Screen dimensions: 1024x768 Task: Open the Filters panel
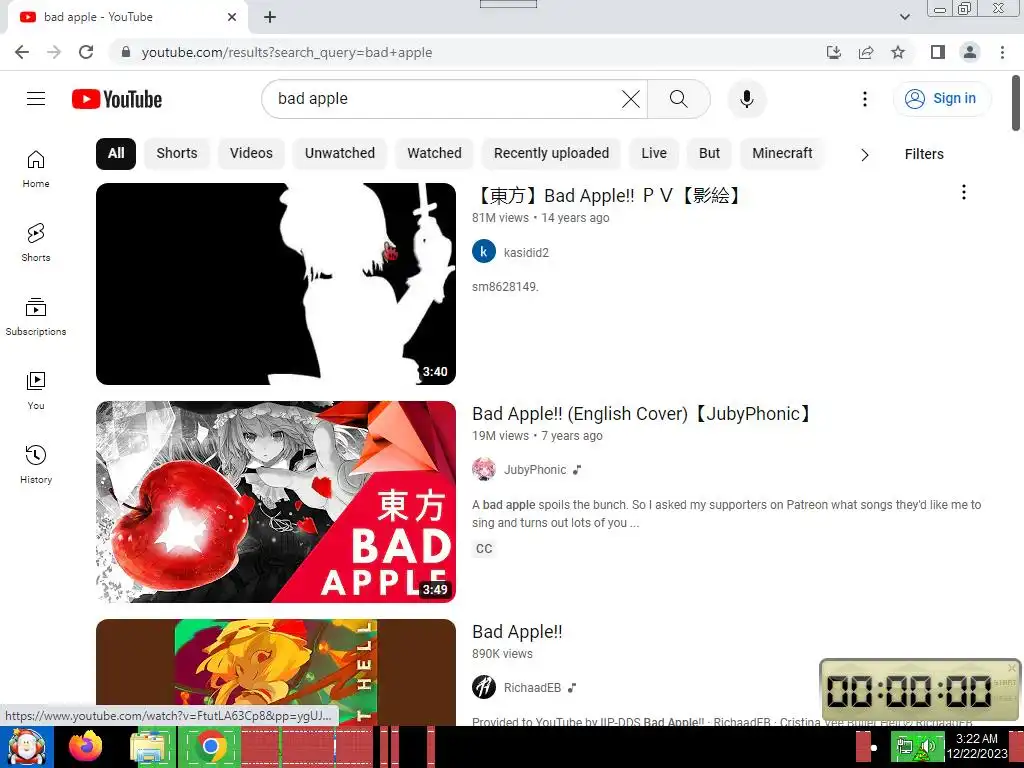coord(924,154)
